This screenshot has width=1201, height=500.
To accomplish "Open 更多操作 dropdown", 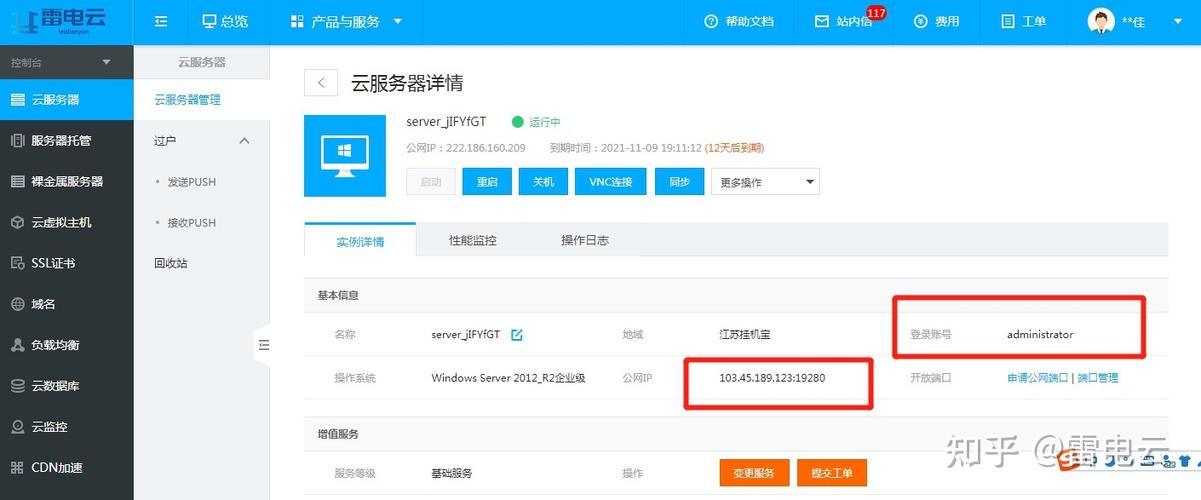I will (765, 182).
